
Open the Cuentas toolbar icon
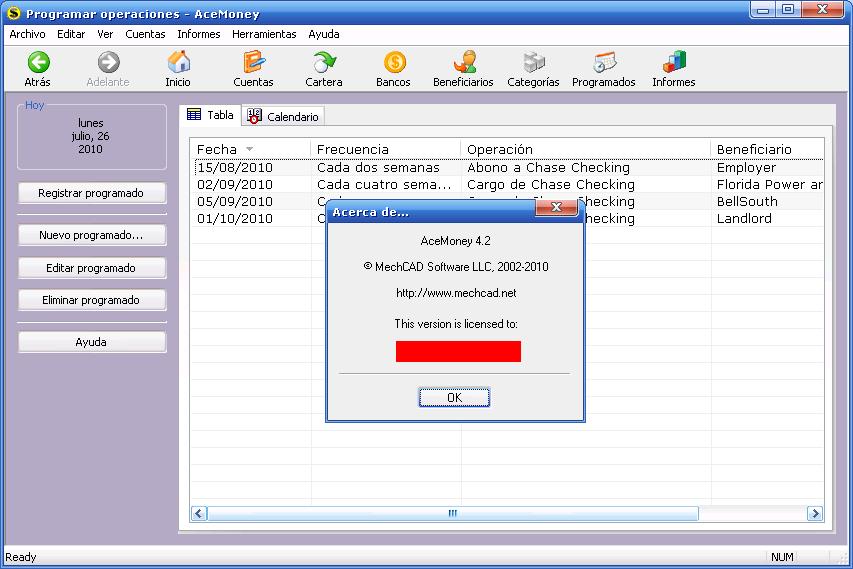click(x=254, y=62)
